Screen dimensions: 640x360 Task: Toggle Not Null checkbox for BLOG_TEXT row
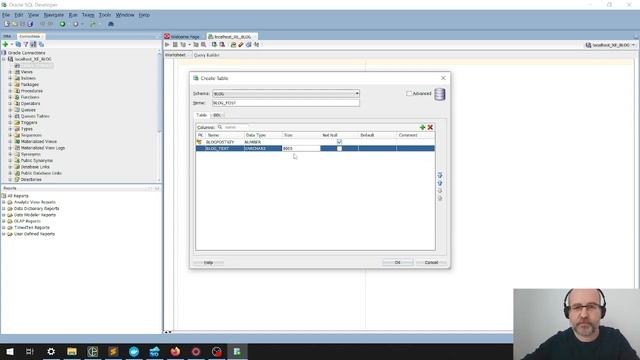pyautogui.click(x=339, y=148)
